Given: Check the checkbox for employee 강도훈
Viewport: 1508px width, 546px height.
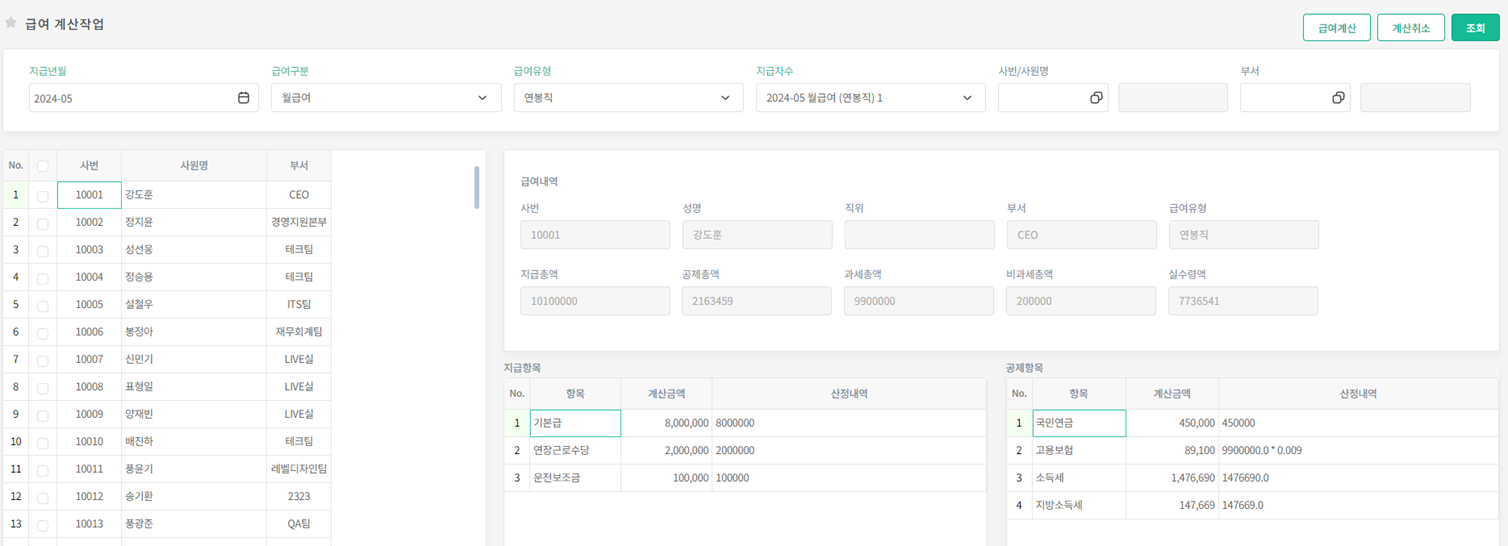Looking at the screenshot, I should pyautogui.click(x=42, y=196).
